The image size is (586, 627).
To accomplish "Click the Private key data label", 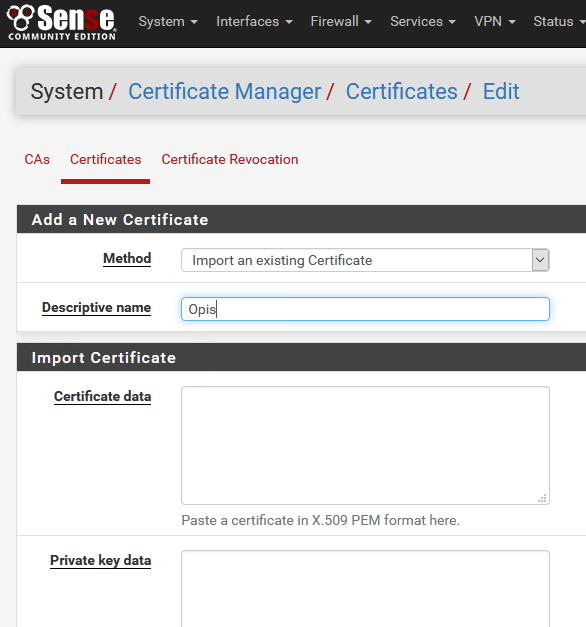I will click(x=100, y=561).
